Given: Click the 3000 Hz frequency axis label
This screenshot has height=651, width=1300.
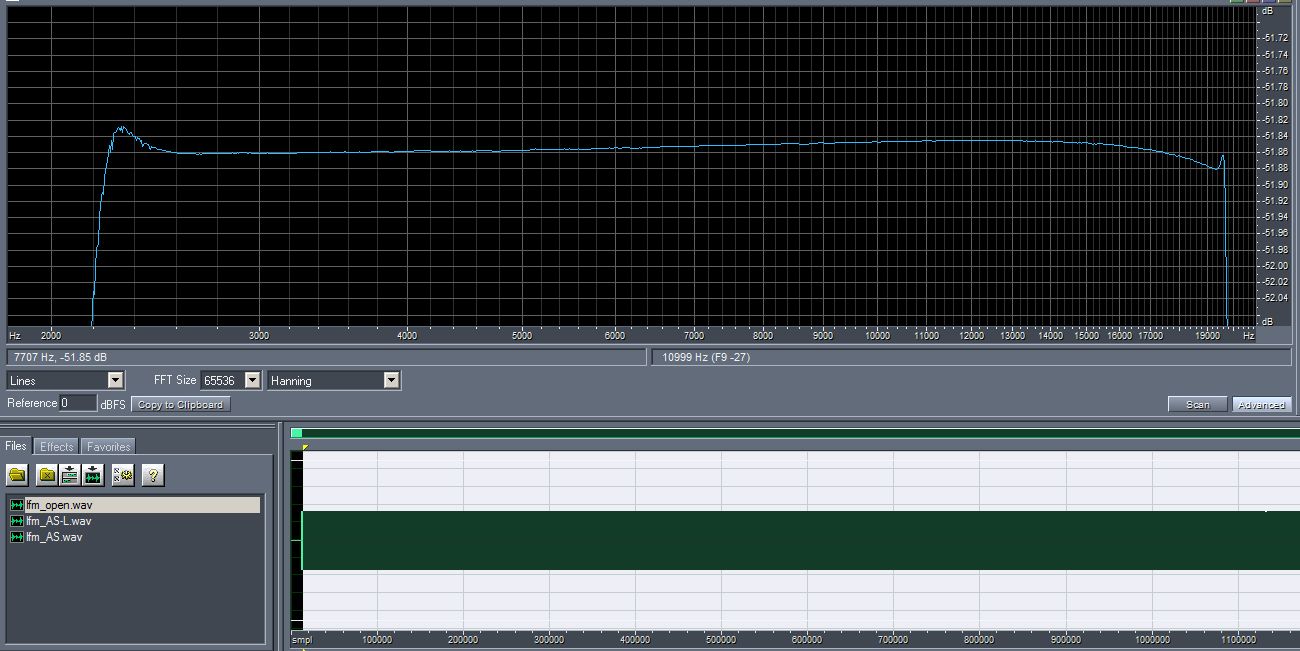Looking at the screenshot, I should click(x=259, y=336).
